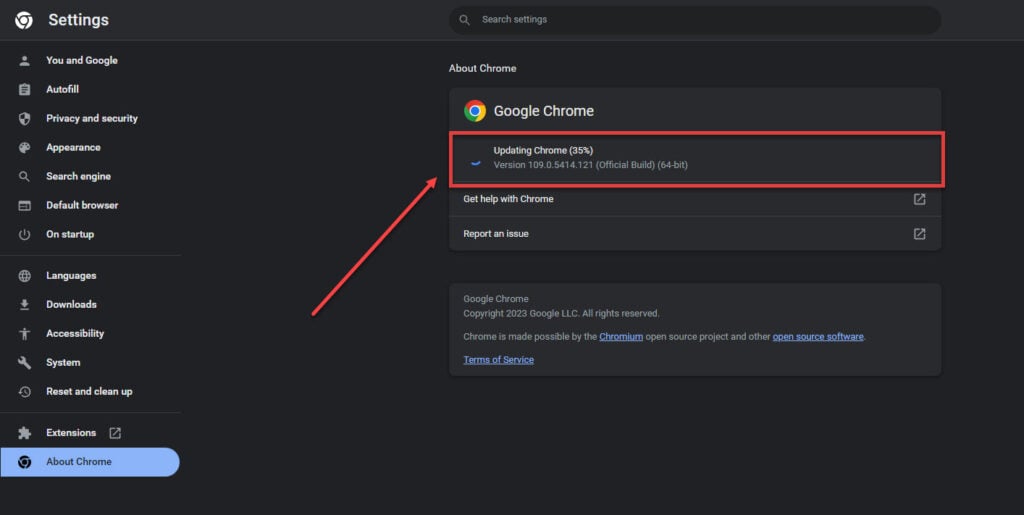This screenshot has width=1024, height=515.
Task: Click the Chrome logo beside Settings title
Action: (24, 20)
